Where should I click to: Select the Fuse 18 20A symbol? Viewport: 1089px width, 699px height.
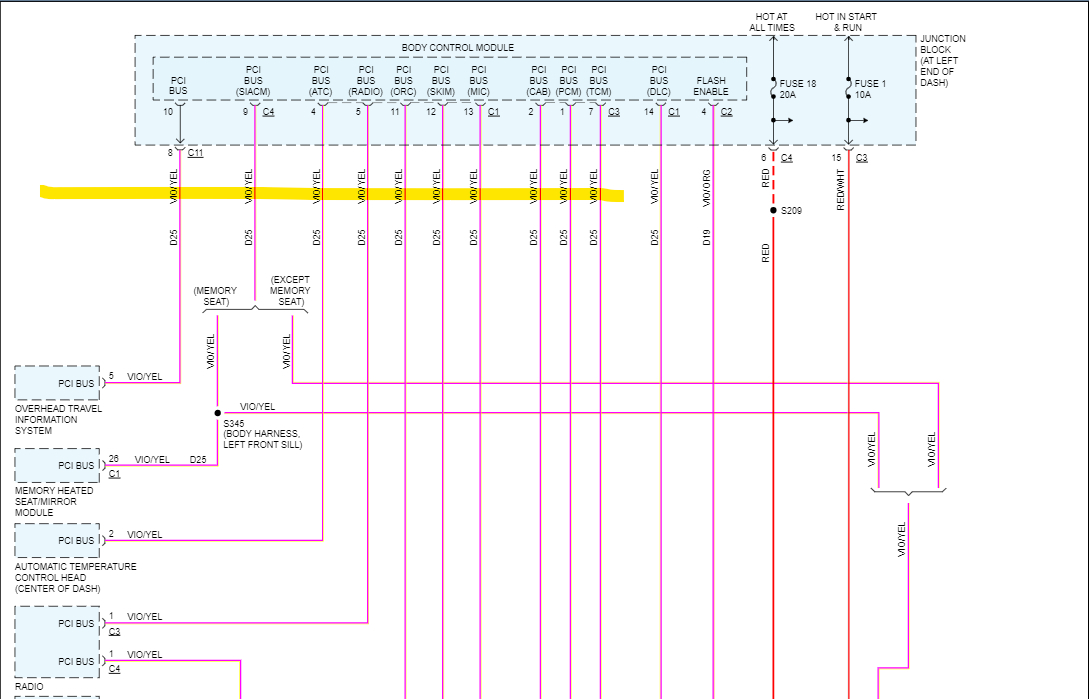point(773,89)
